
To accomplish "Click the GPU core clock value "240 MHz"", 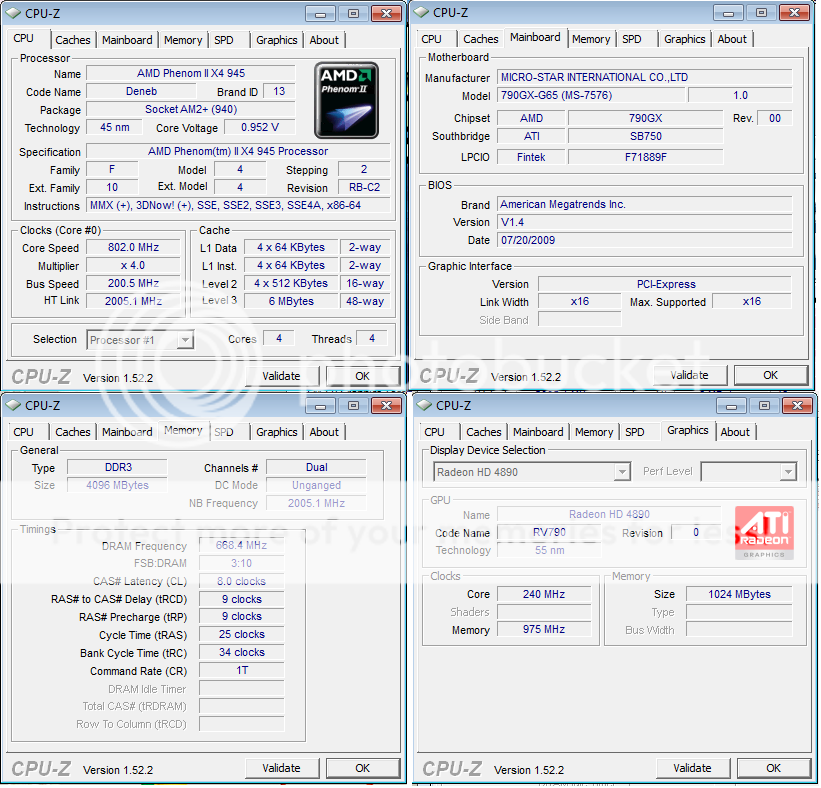I will pos(544,594).
